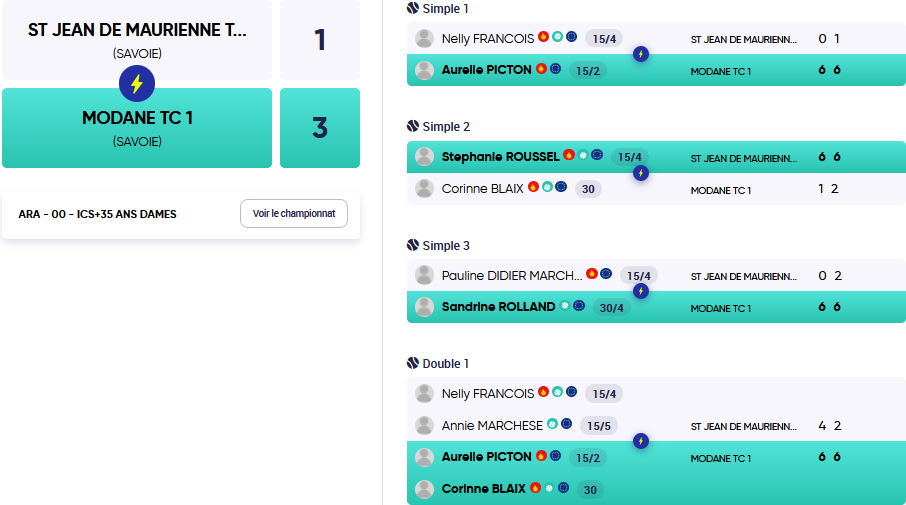Image resolution: width=906 pixels, height=505 pixels.
Task: Click the ARA - 00 - ICS+35 ANS DAMES label
Action: (x=98, y=214)
